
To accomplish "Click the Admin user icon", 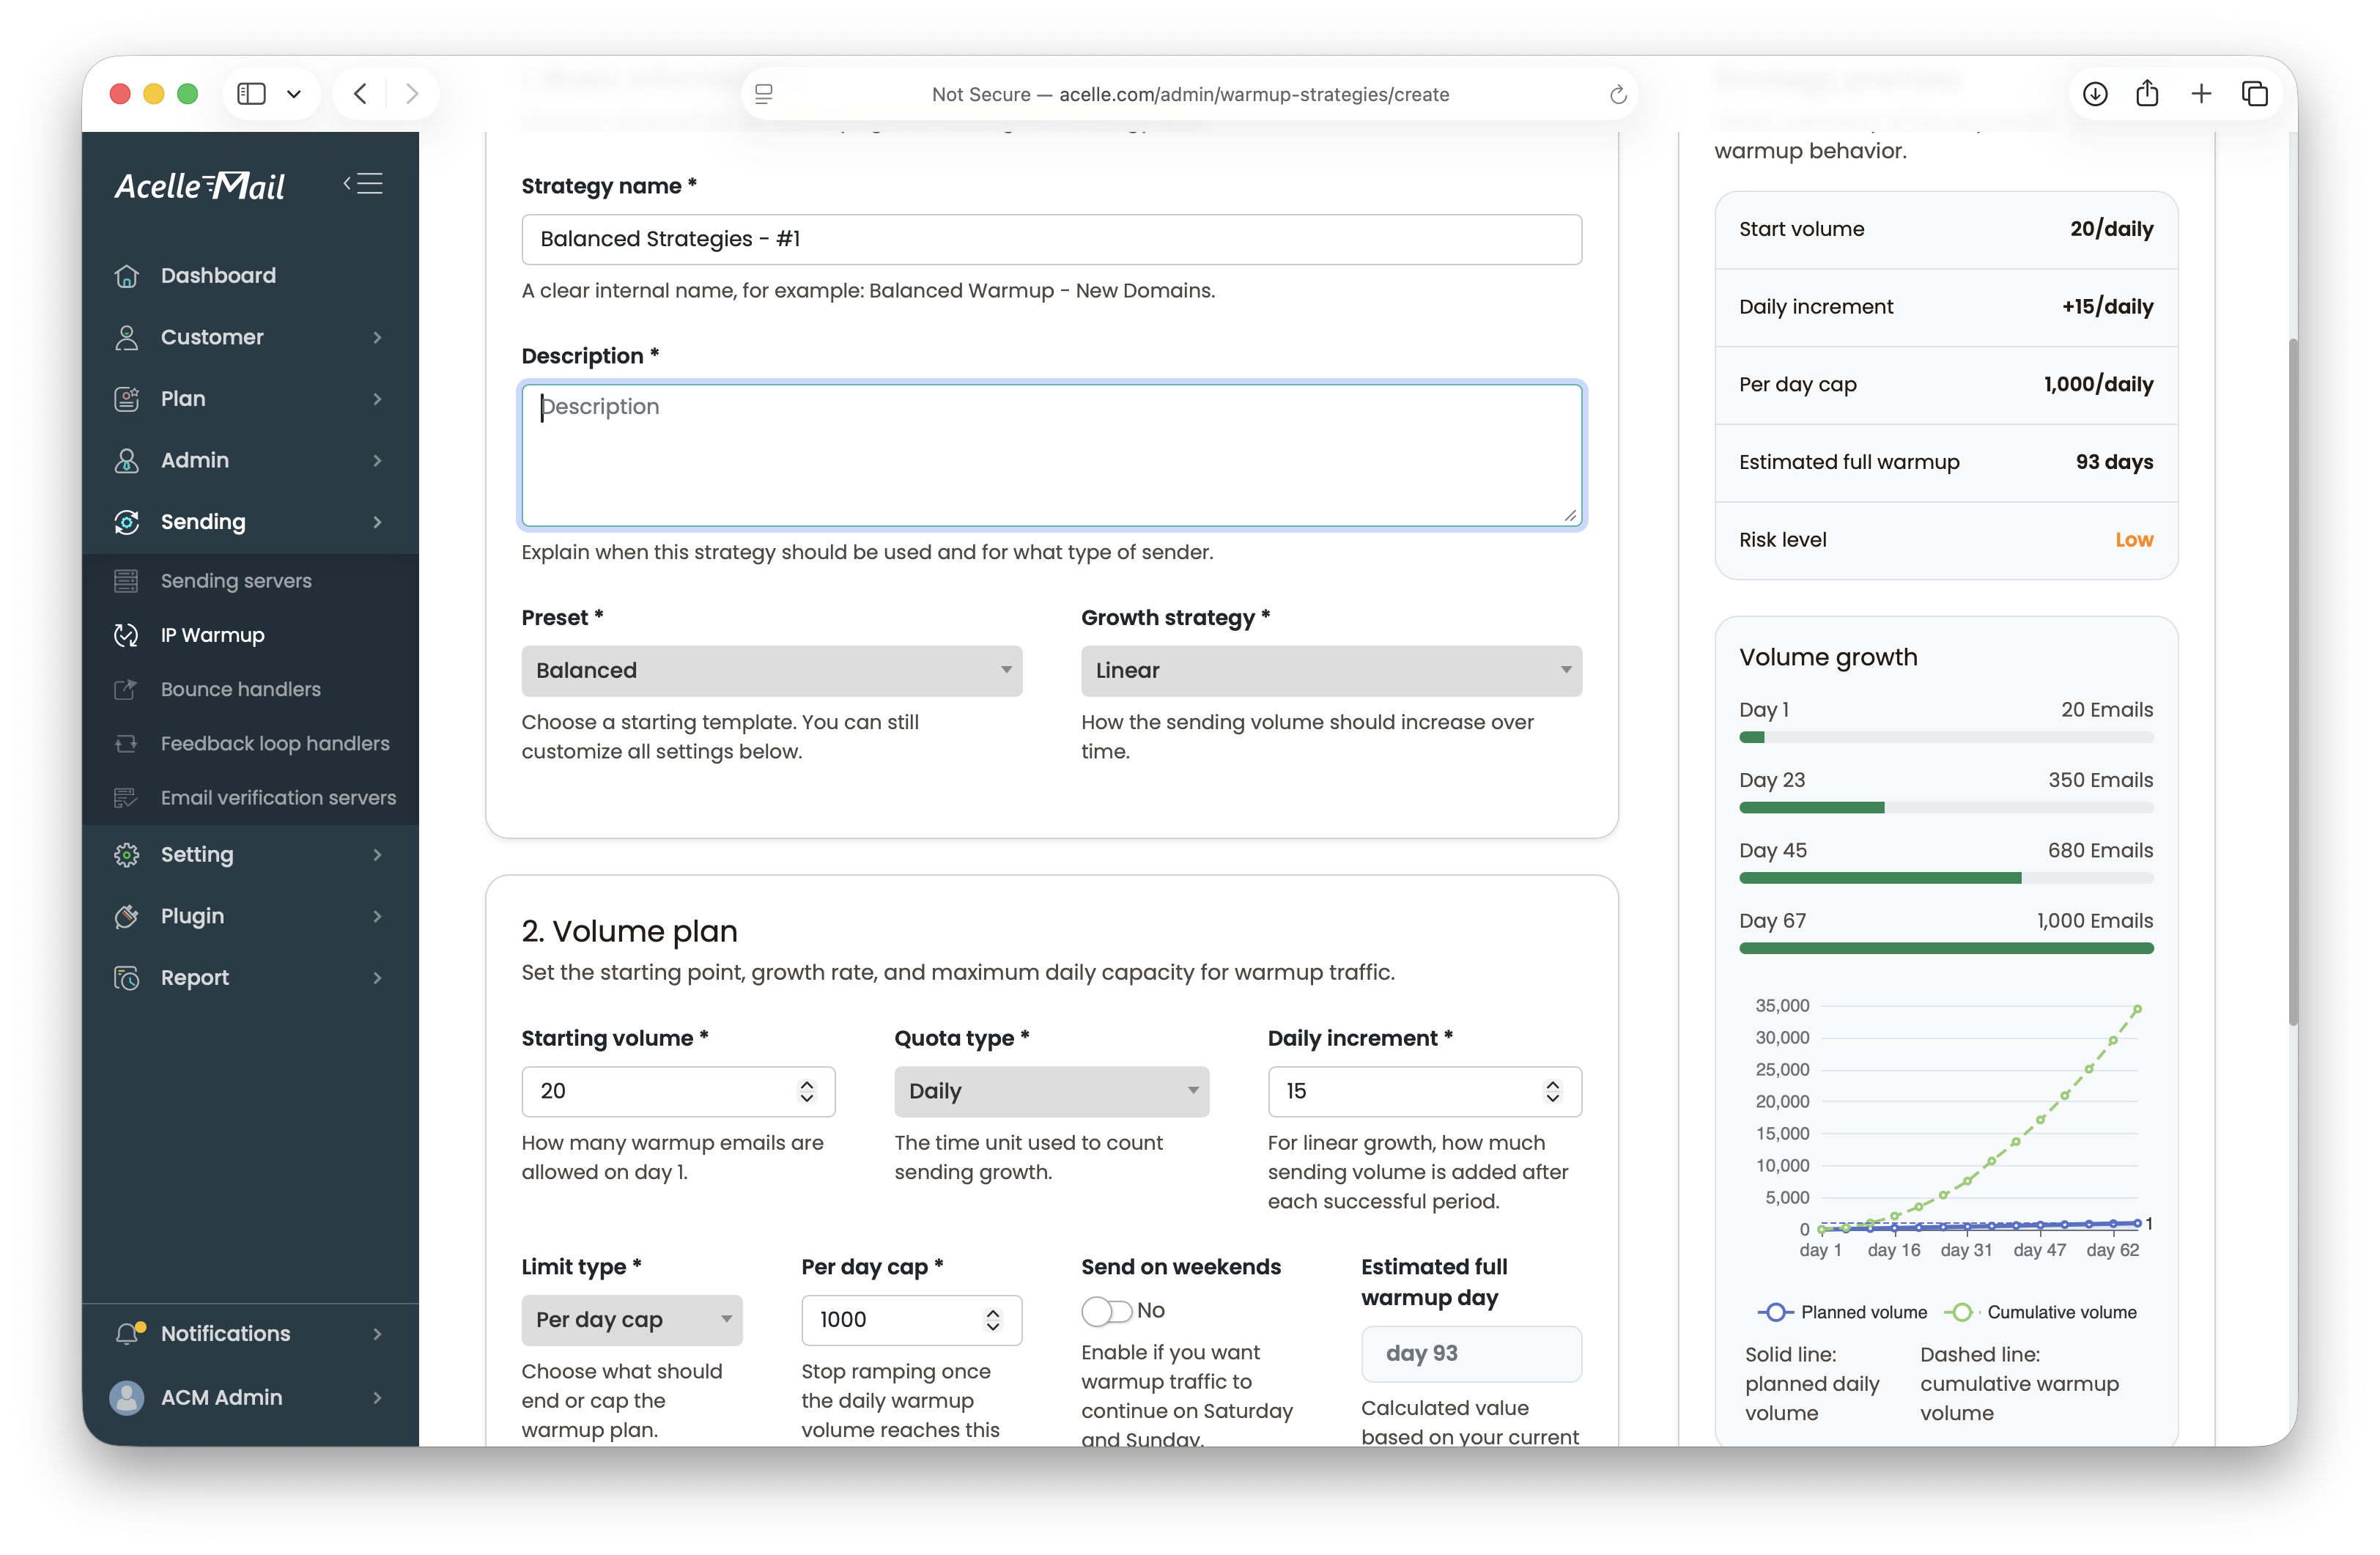I will 127,460.
